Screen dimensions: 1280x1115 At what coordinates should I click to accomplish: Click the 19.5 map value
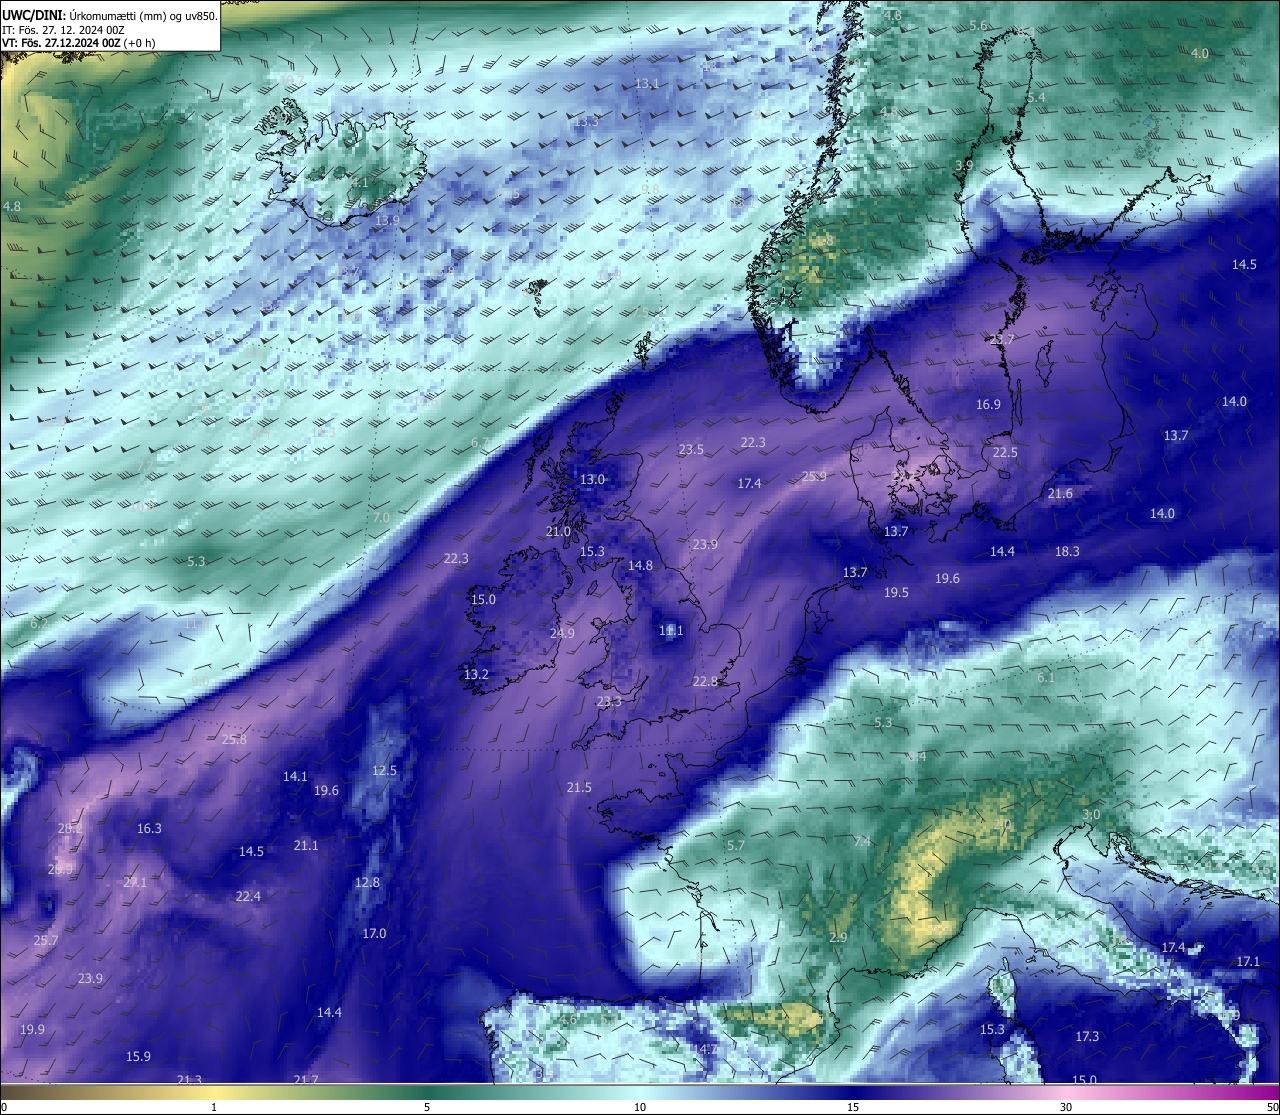[896, 592]
